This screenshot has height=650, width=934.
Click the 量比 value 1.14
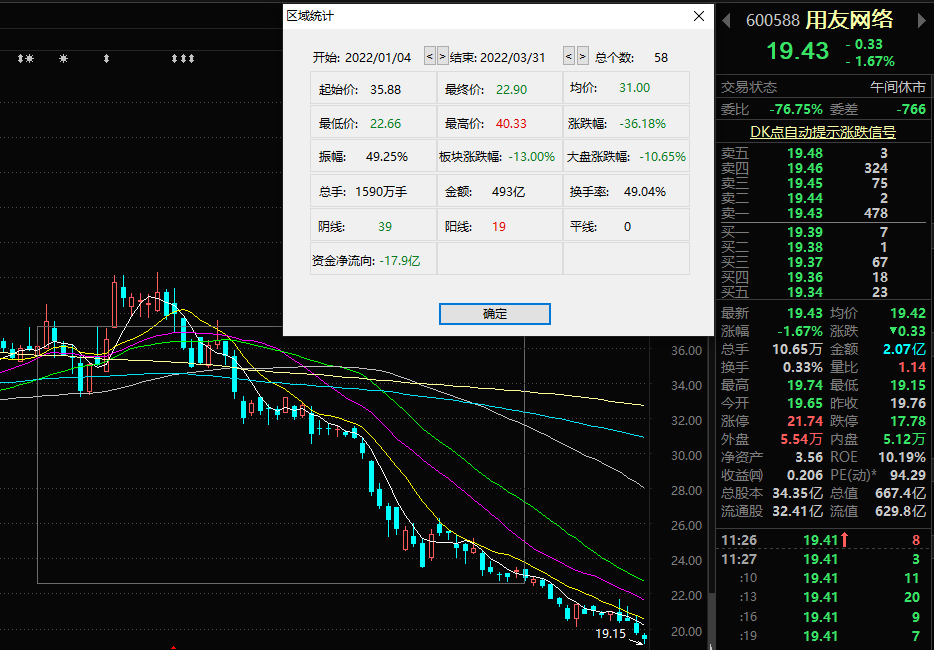click(x=913, y=367)
